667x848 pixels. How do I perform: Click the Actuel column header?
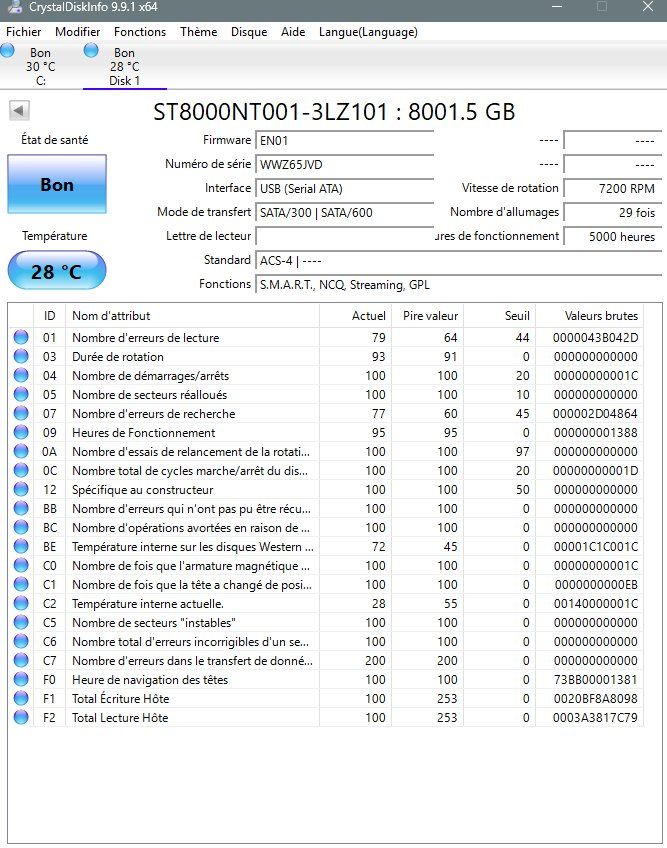pyautogui.click(x=355, y=316)
